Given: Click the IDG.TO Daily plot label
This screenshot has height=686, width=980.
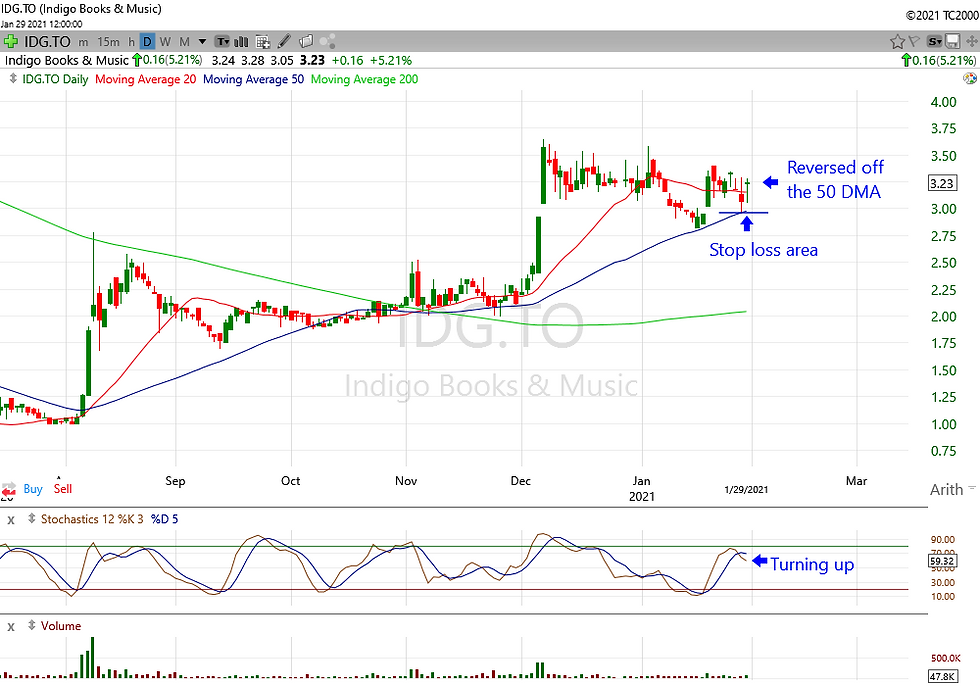Looking at the screenshot, I should pos(55,79).
